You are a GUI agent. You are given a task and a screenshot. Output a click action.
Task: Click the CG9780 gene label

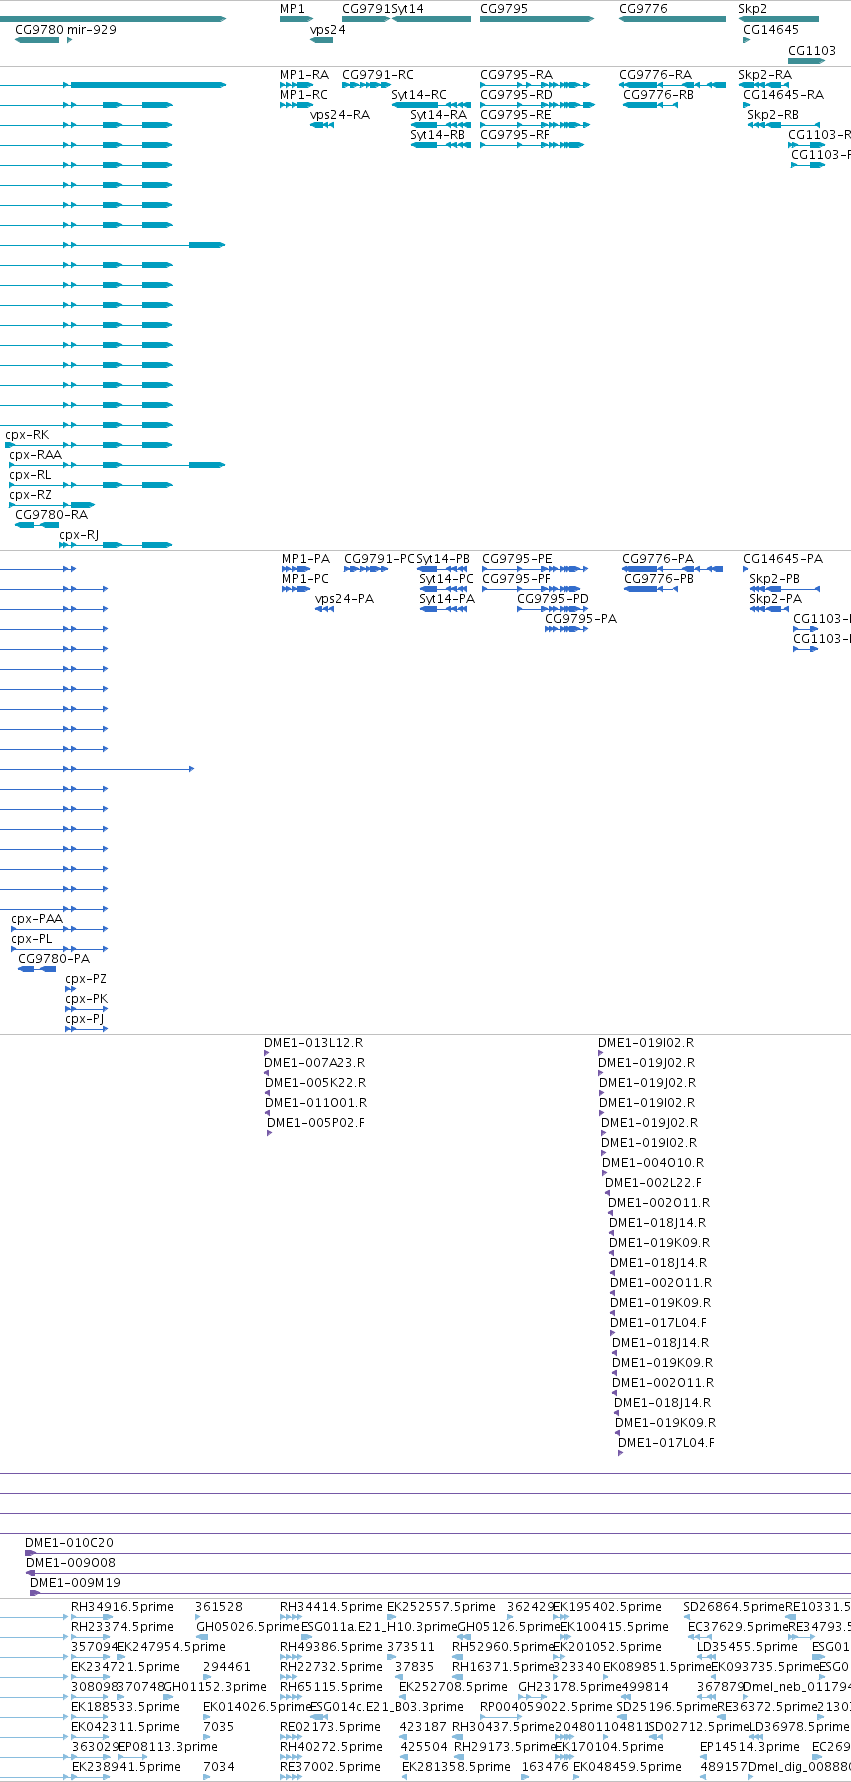[x=39, y=30]
